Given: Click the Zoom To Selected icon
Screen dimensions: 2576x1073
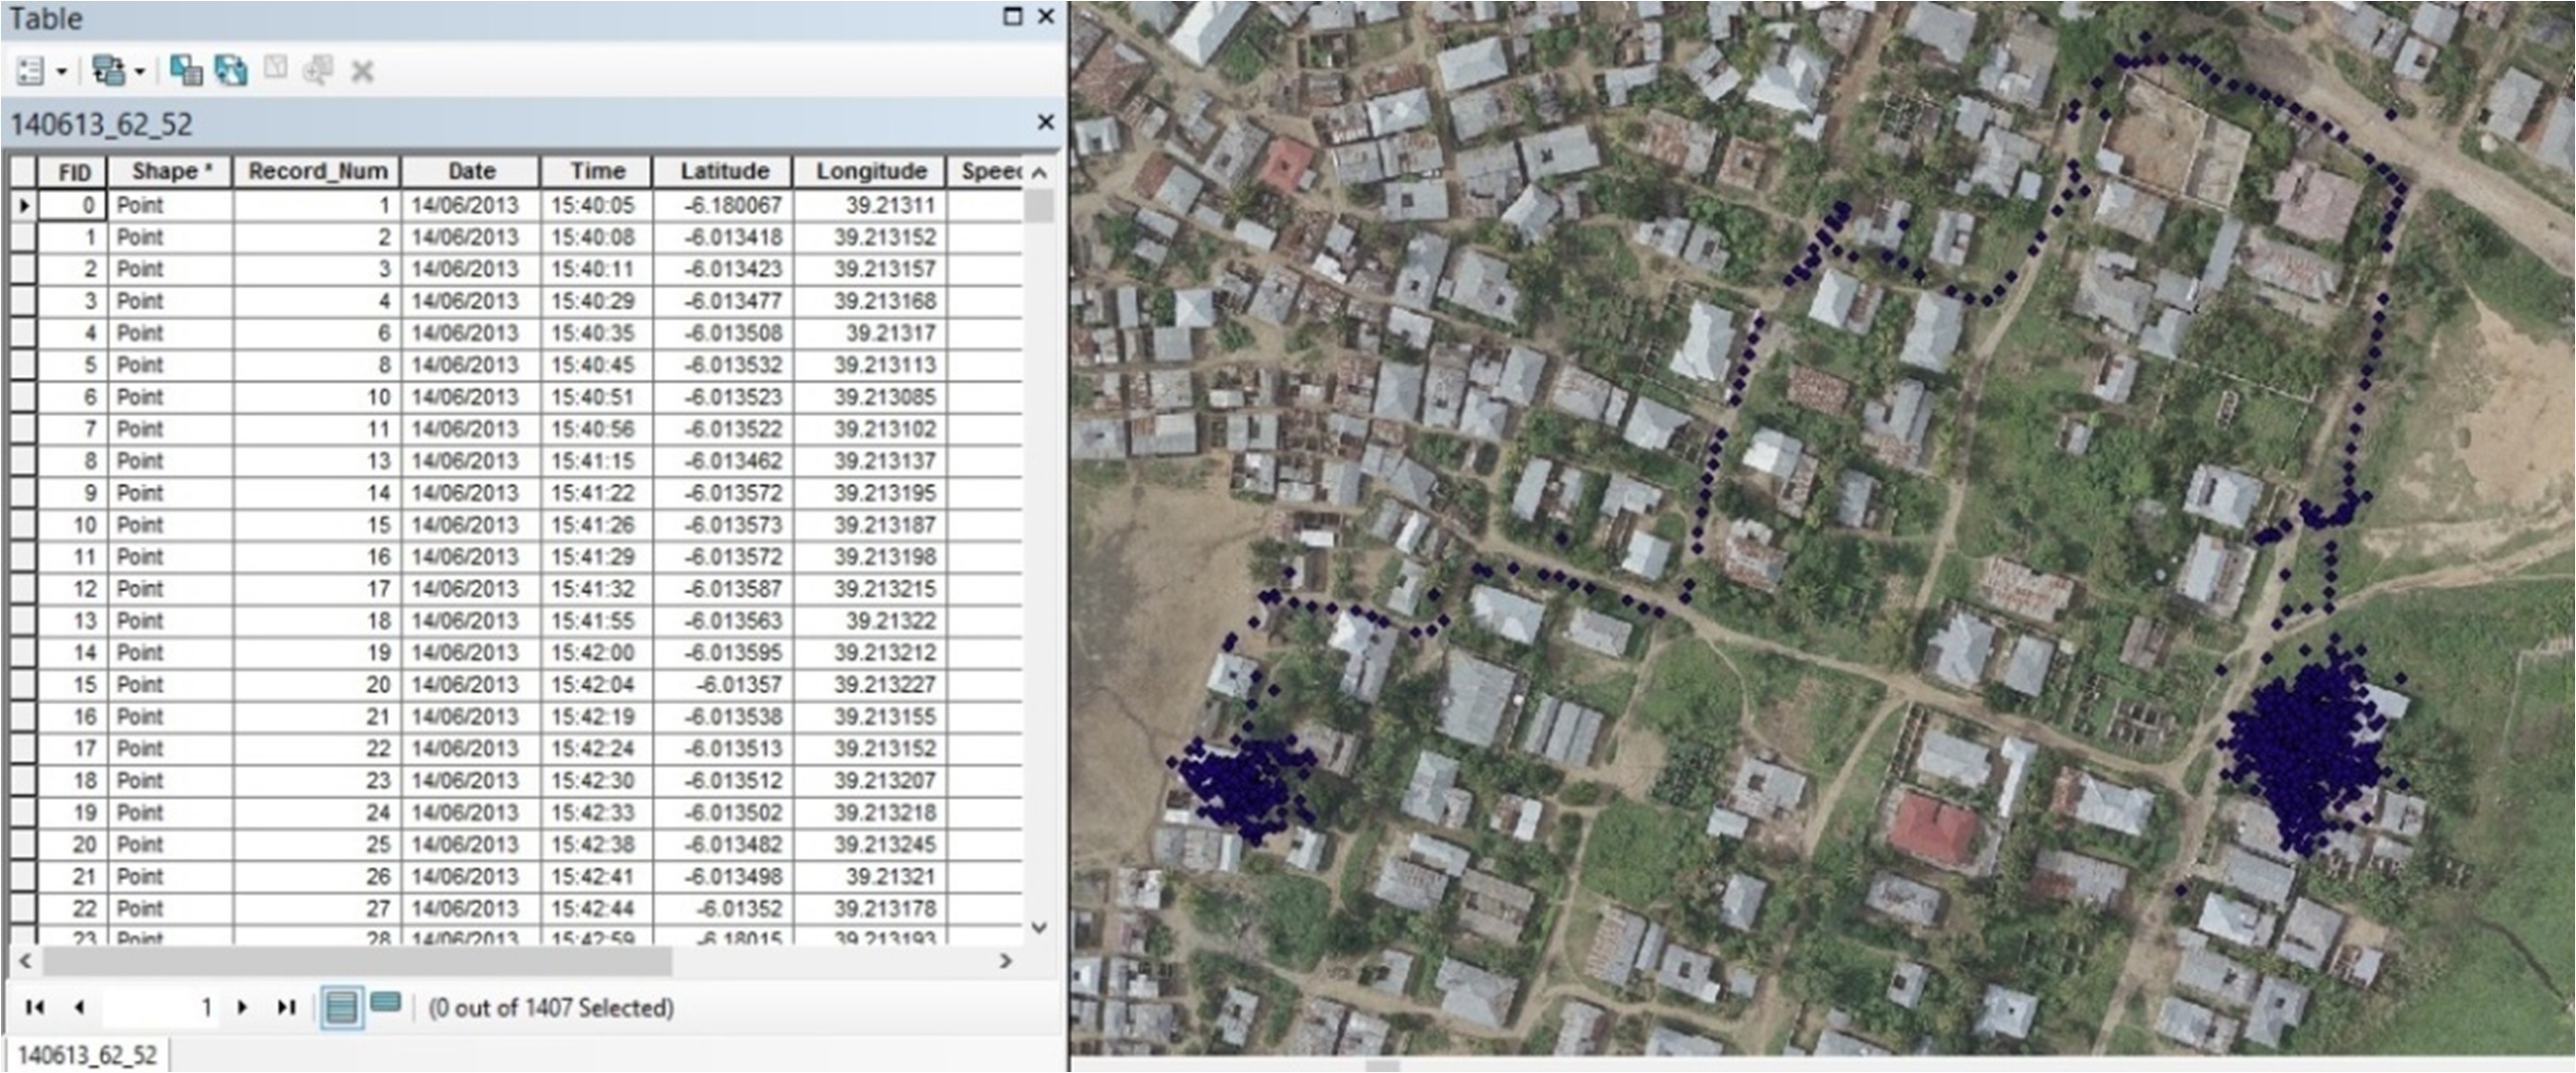Looking at the screenshot, I should point(318,70).
